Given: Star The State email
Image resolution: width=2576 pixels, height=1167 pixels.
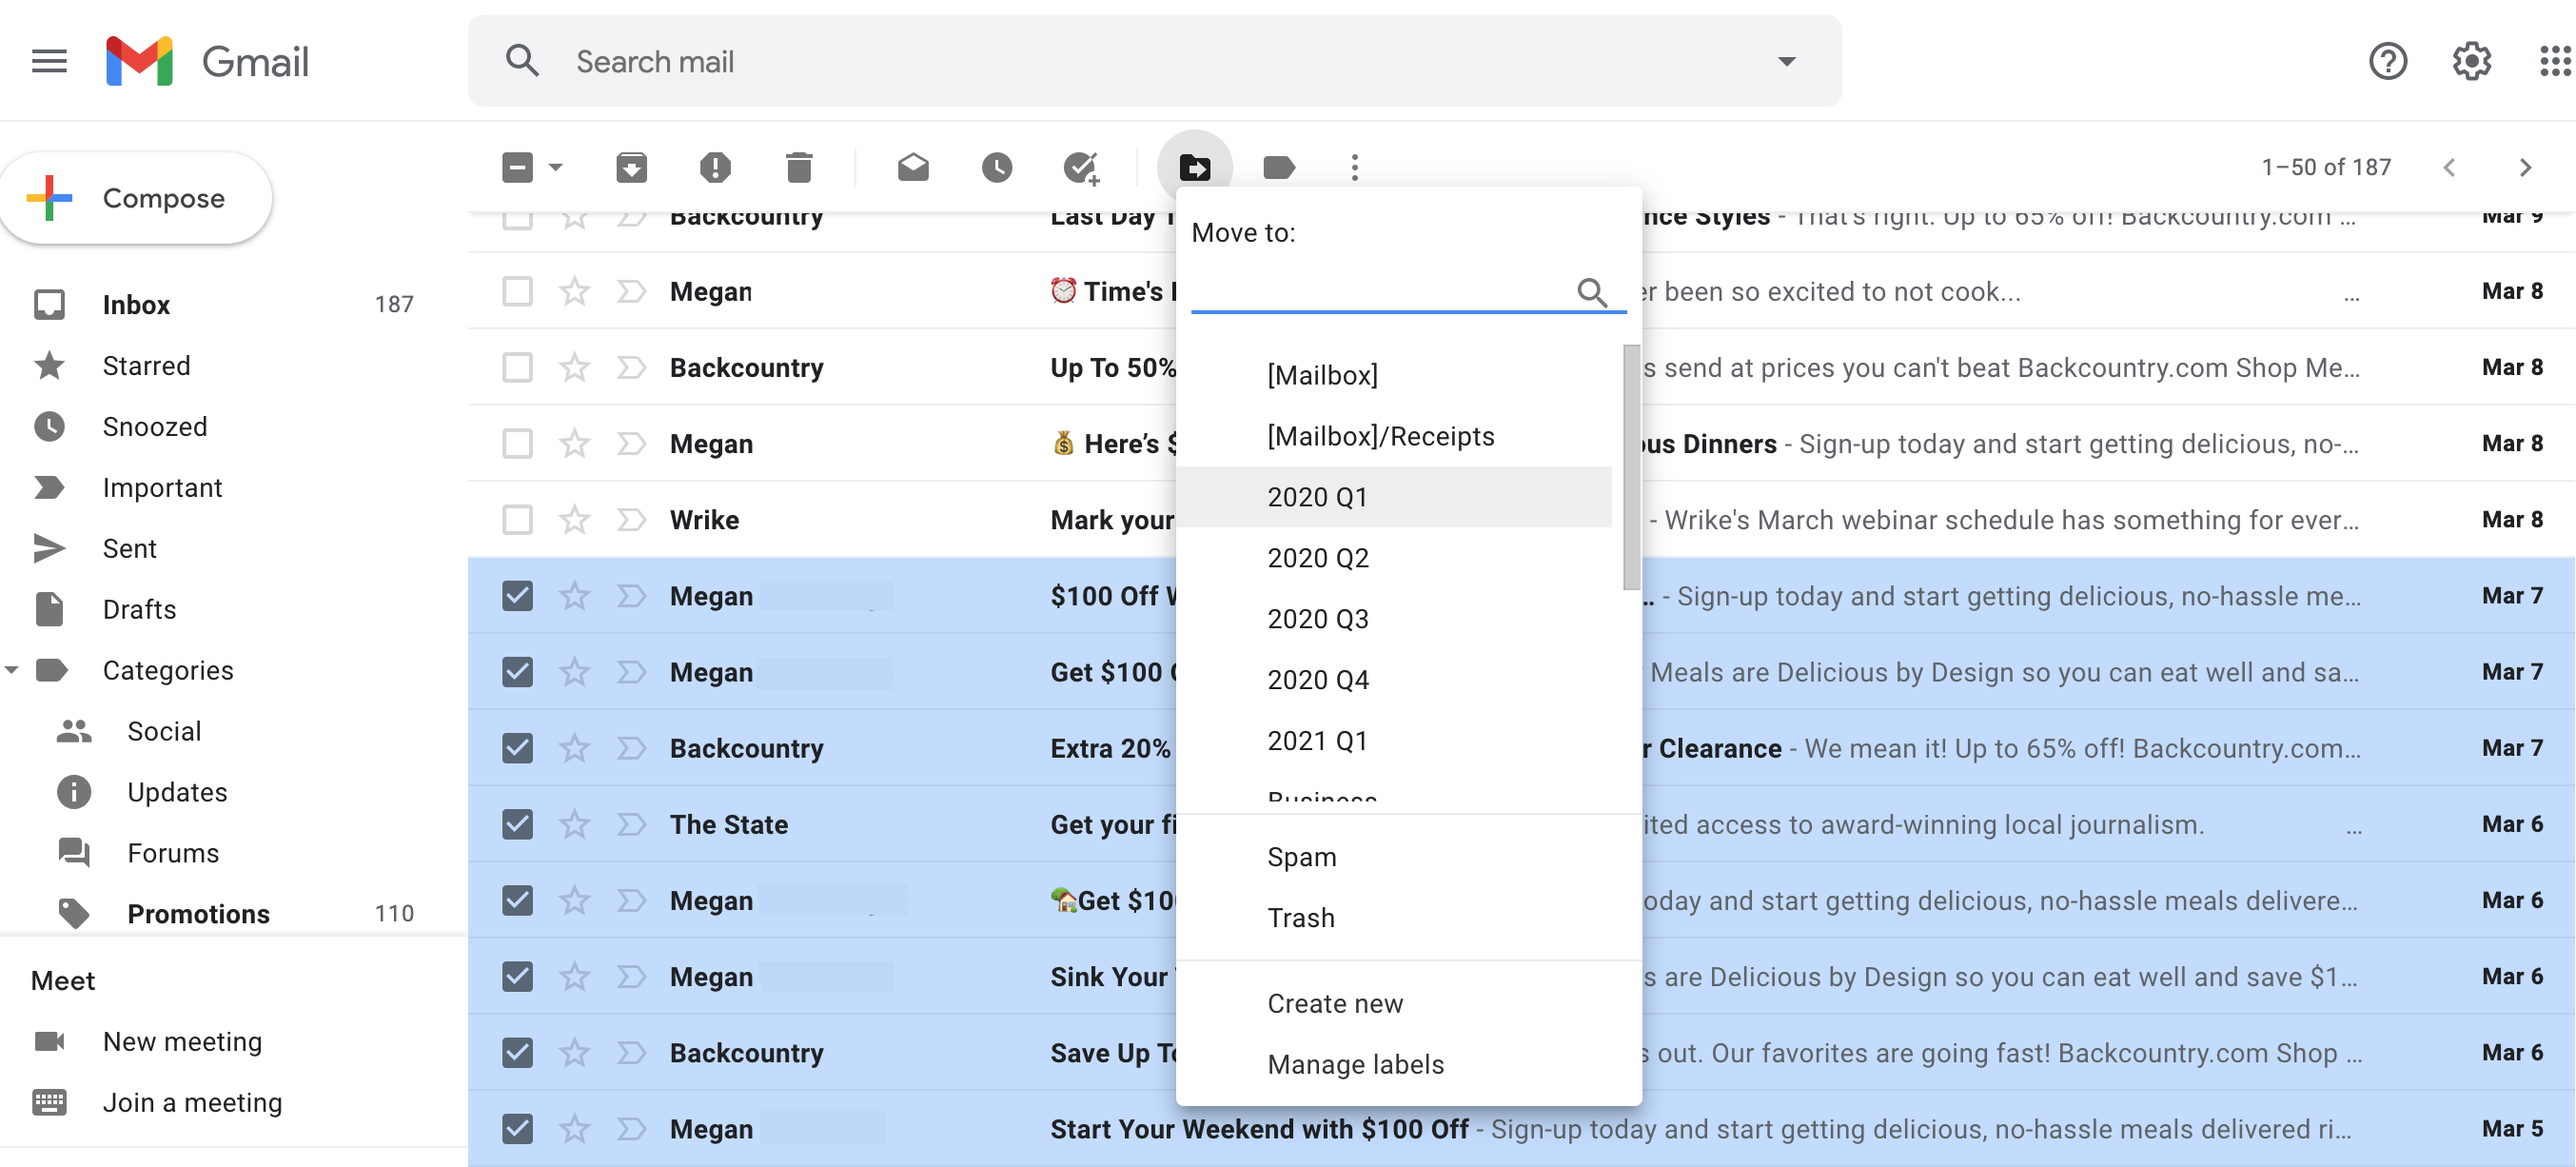Looking at the screenshot, I should pos(574,825).
